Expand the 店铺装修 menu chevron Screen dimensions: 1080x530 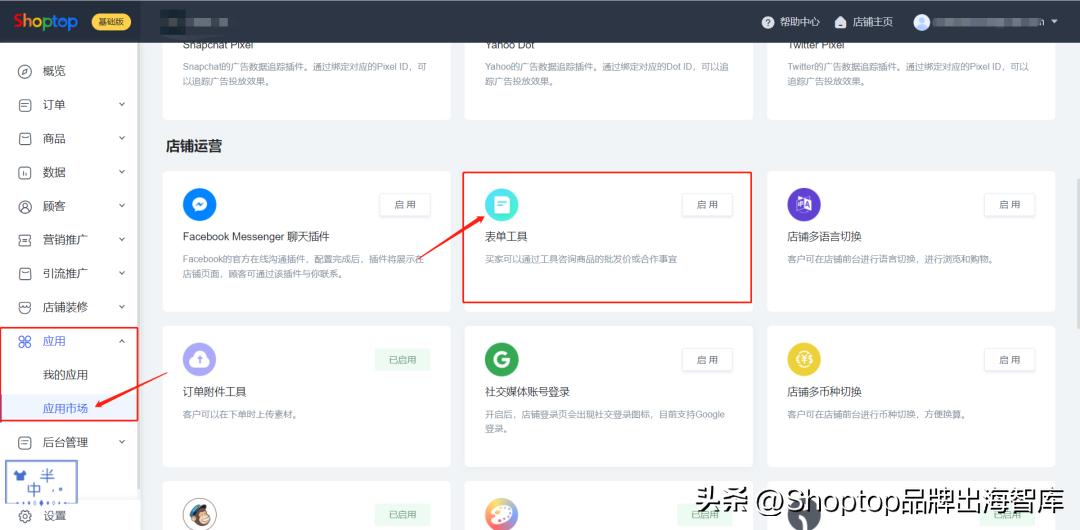(x=122, y=307)
